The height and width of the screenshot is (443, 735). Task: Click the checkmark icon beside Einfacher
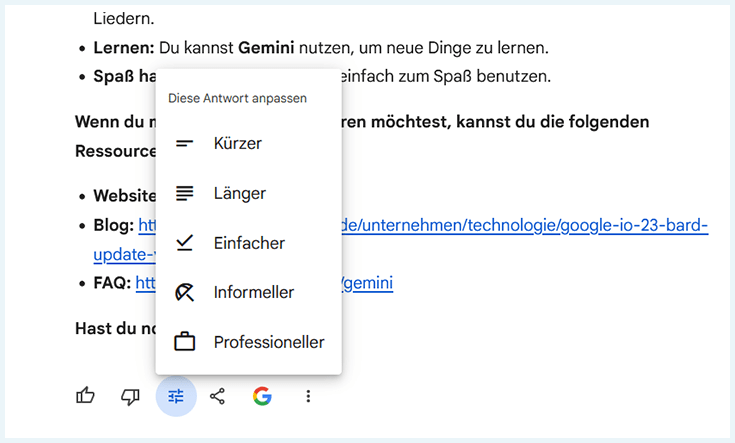click(x=184, y=243)
